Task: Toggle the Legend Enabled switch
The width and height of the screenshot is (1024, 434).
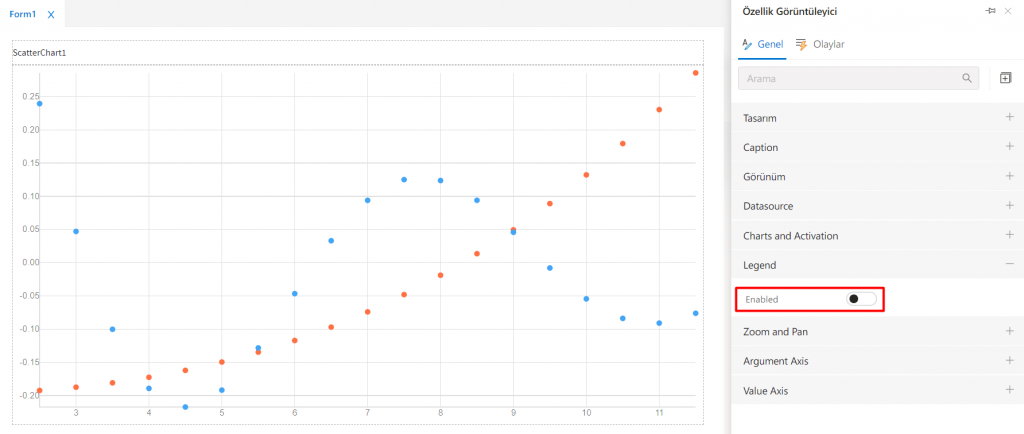Action: (860, 299)
